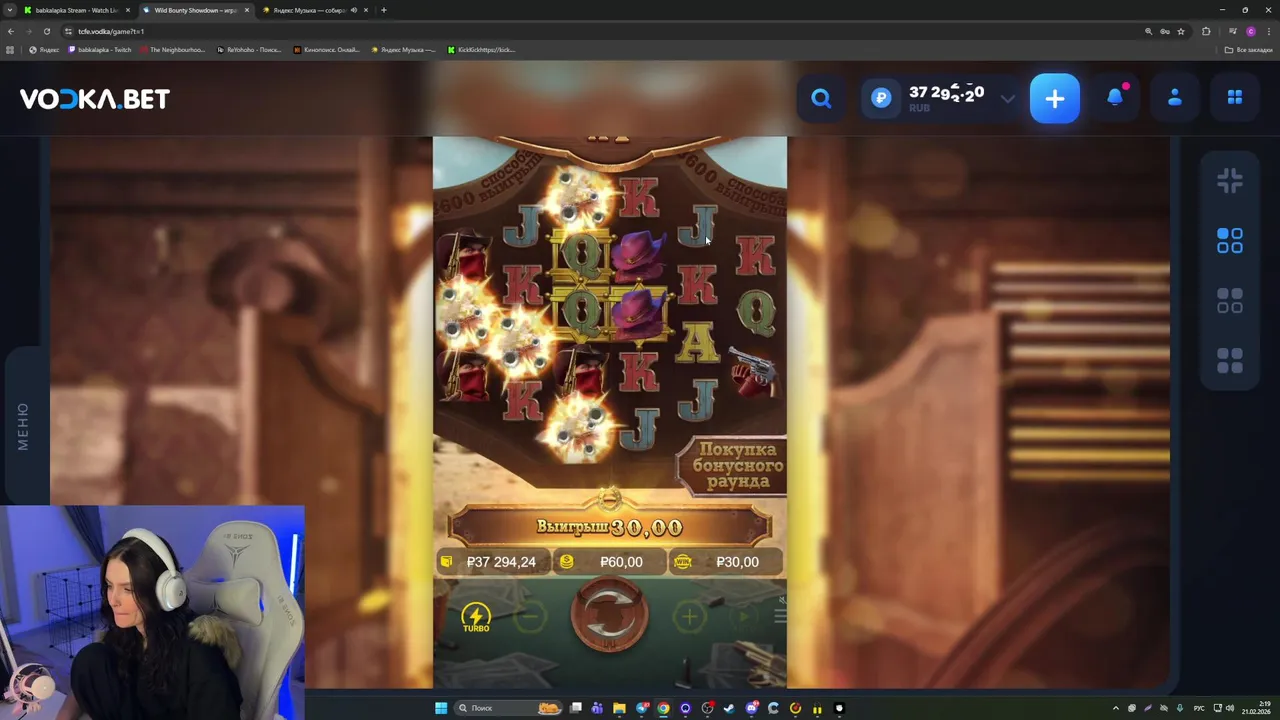Reload the current page
Viewport: 1280px width, 720px height.
tap(46, 31)
